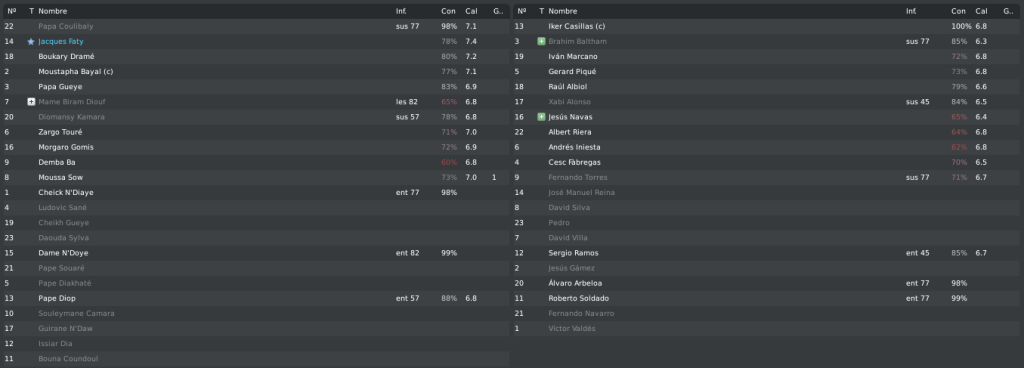Sort right table by Con column header

(x=958, y=11)
